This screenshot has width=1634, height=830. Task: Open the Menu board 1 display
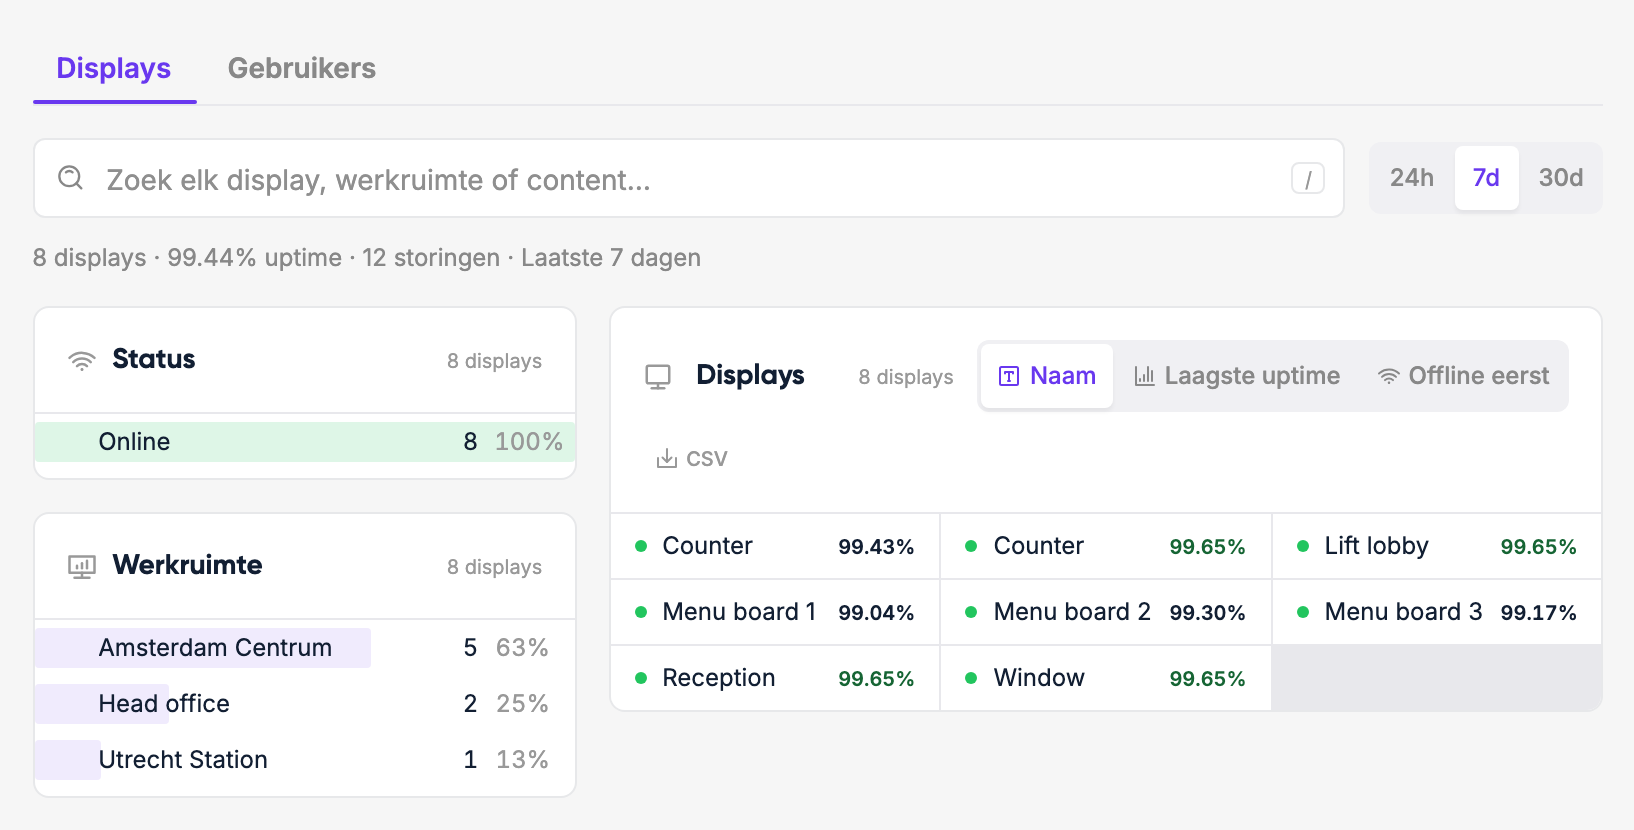[775, 612]
